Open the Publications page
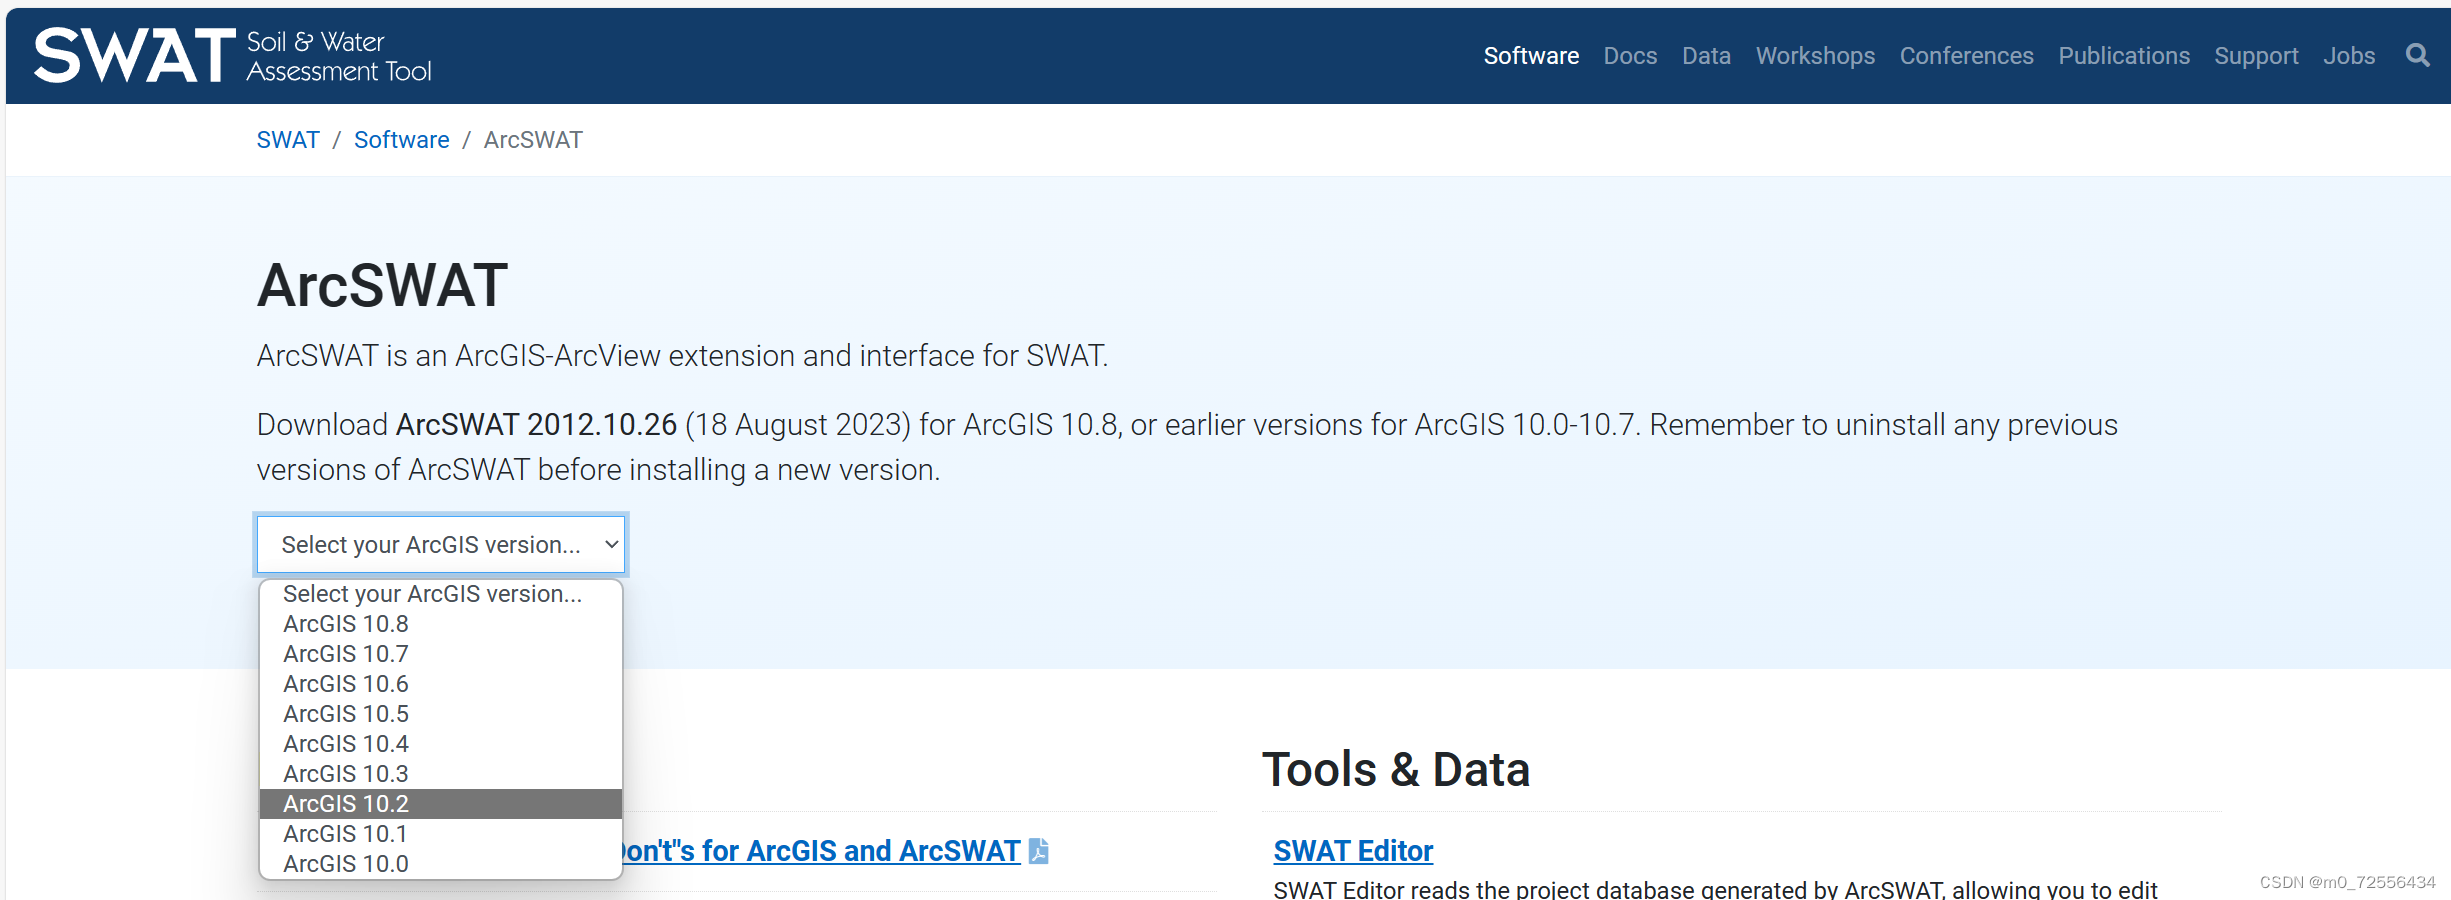The width and height of the screenshot is (2451, 900). point(2123,55)
